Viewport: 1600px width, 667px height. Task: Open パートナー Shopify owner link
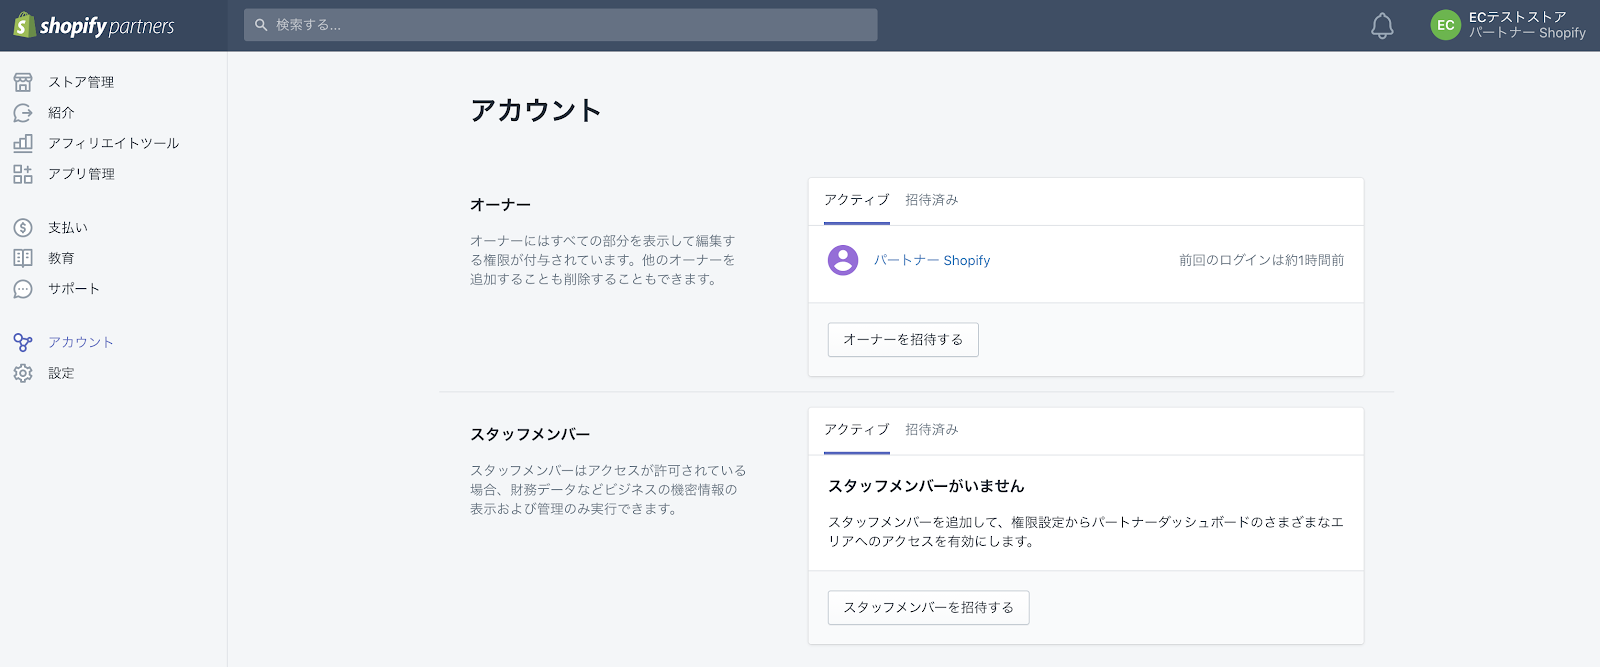click(932, 261)
